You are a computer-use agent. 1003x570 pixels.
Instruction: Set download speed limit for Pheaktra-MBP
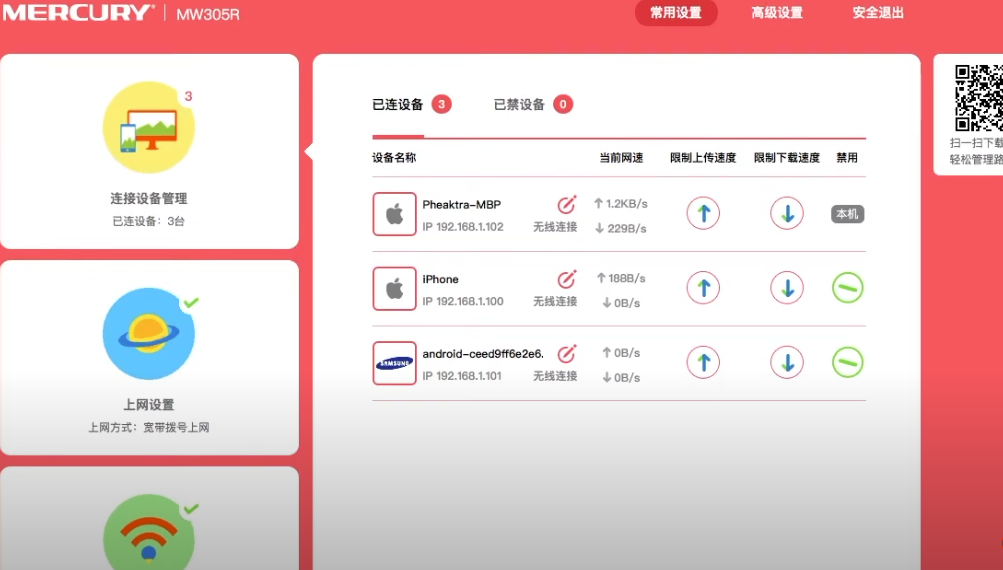point(787,213)
